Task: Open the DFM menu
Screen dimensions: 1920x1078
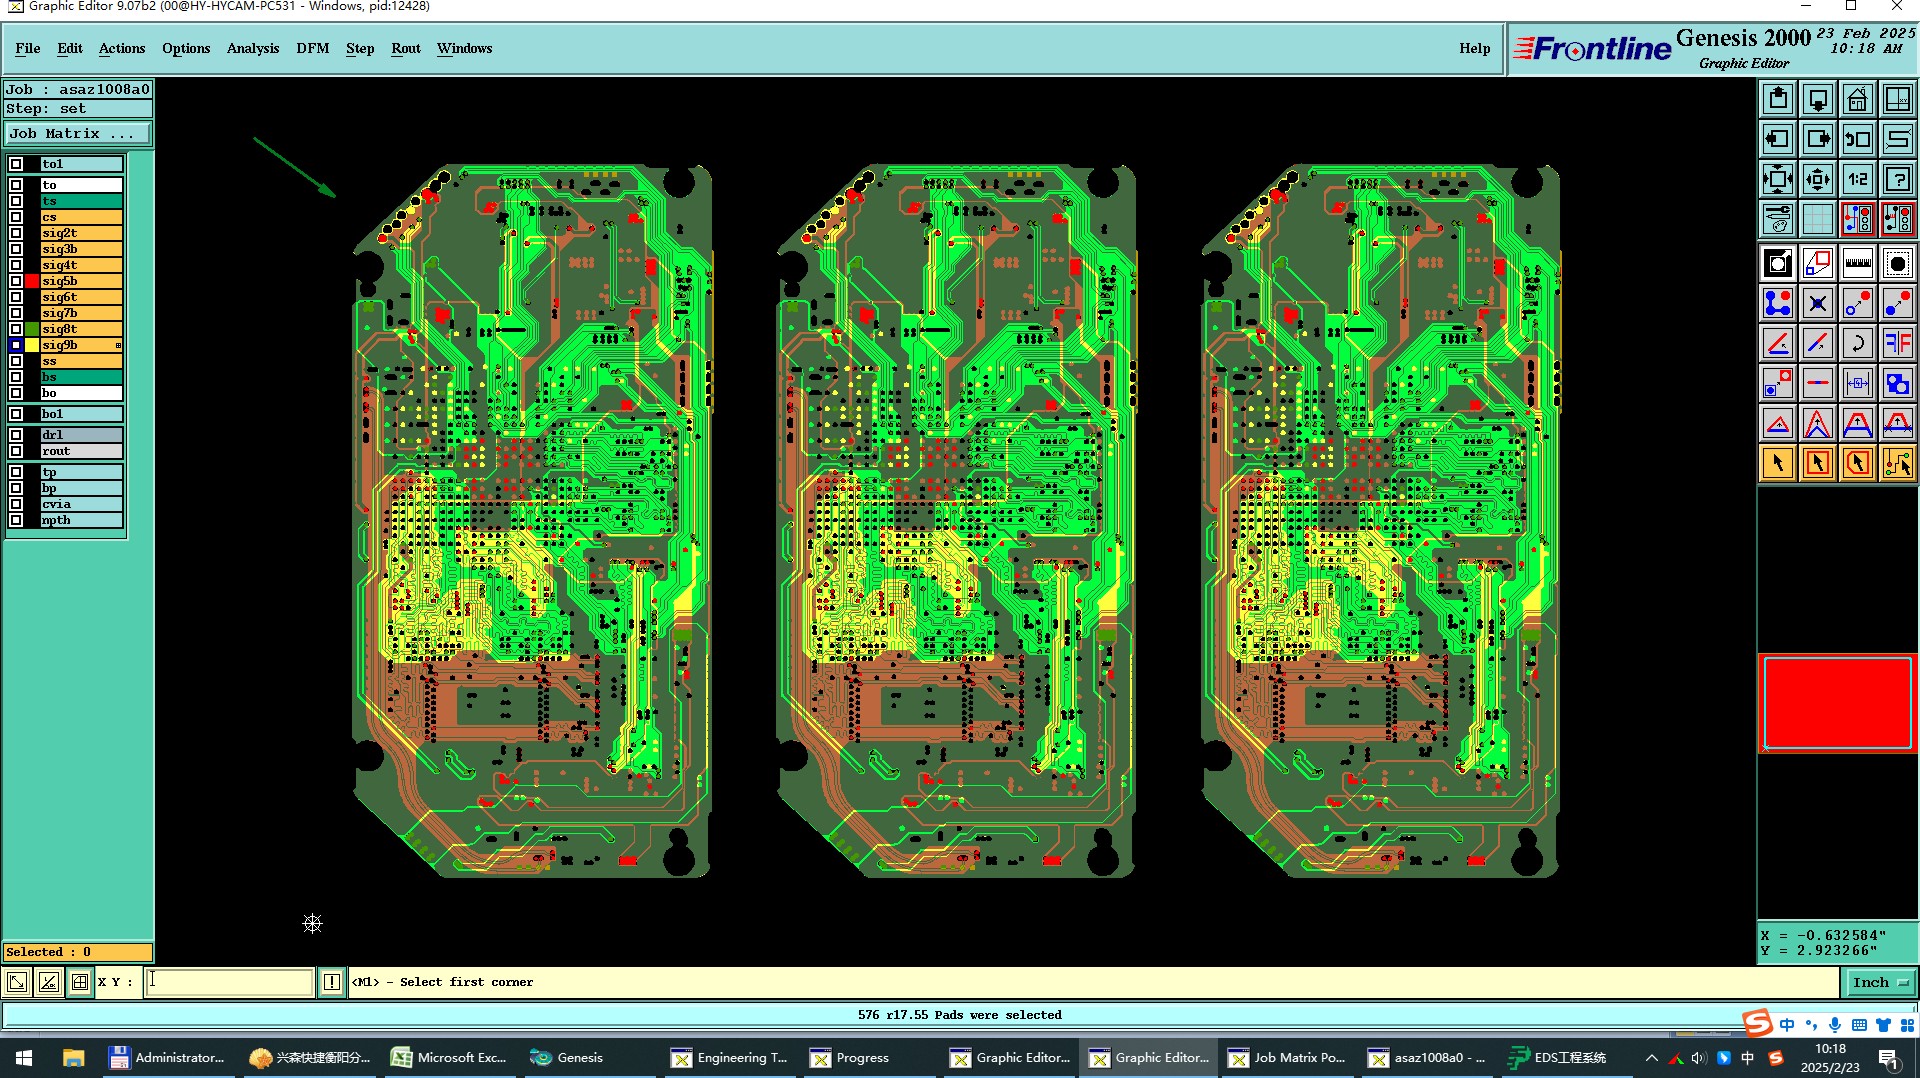Action: tap(313, 48)
